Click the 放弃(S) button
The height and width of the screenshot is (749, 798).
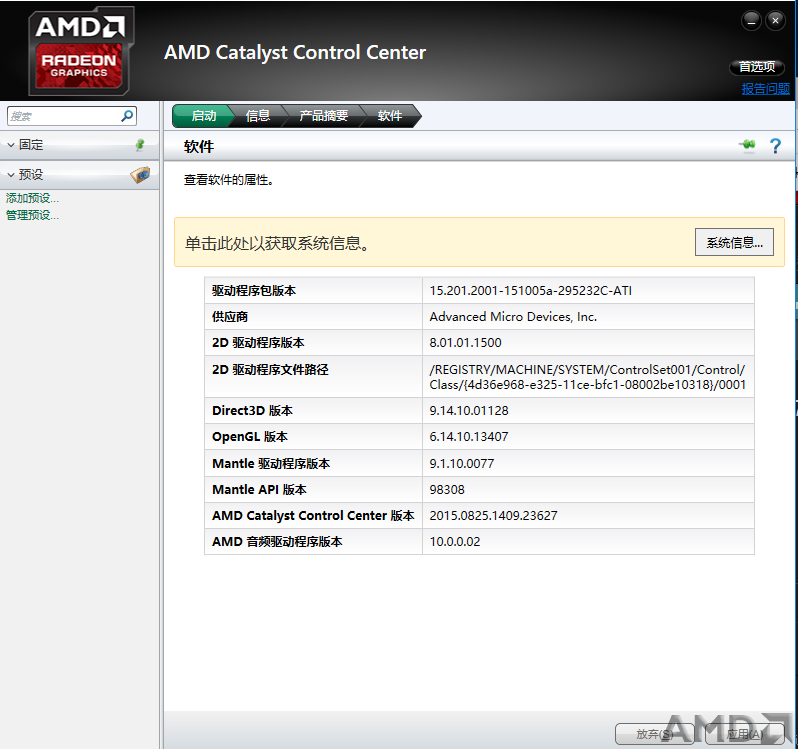coord(654,734)
